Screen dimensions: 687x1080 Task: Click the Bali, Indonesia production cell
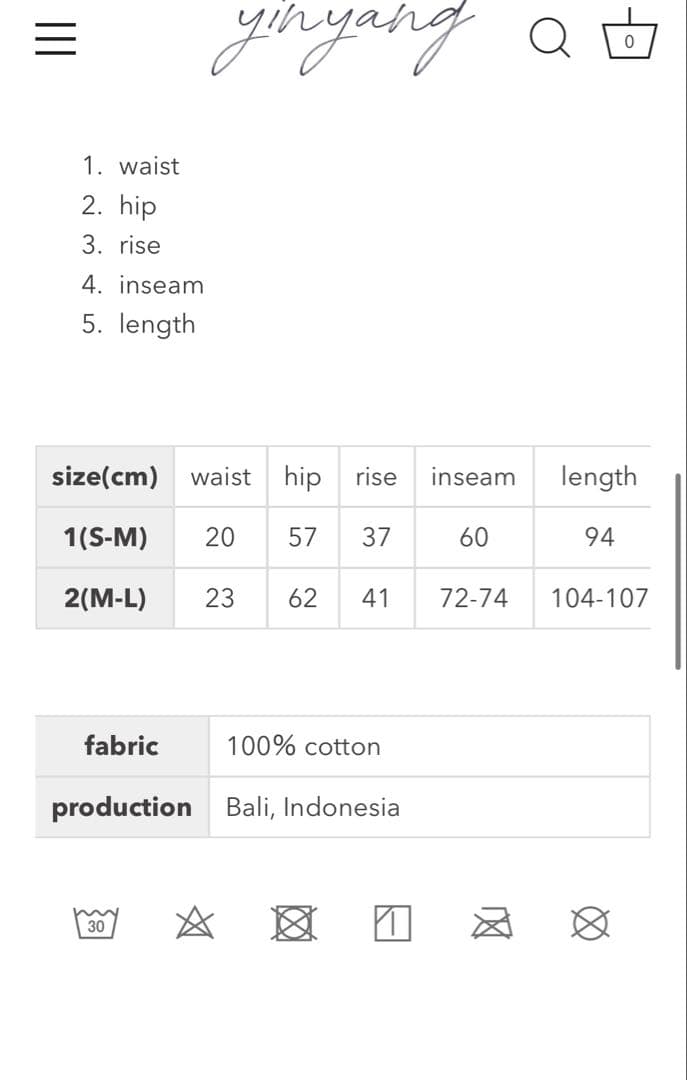[x=313, y=807]
